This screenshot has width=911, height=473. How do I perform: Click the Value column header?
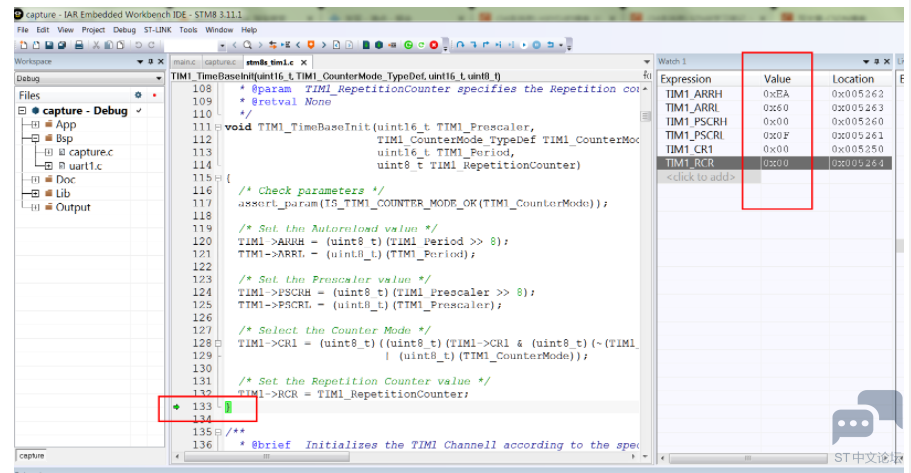coord(777,79)
